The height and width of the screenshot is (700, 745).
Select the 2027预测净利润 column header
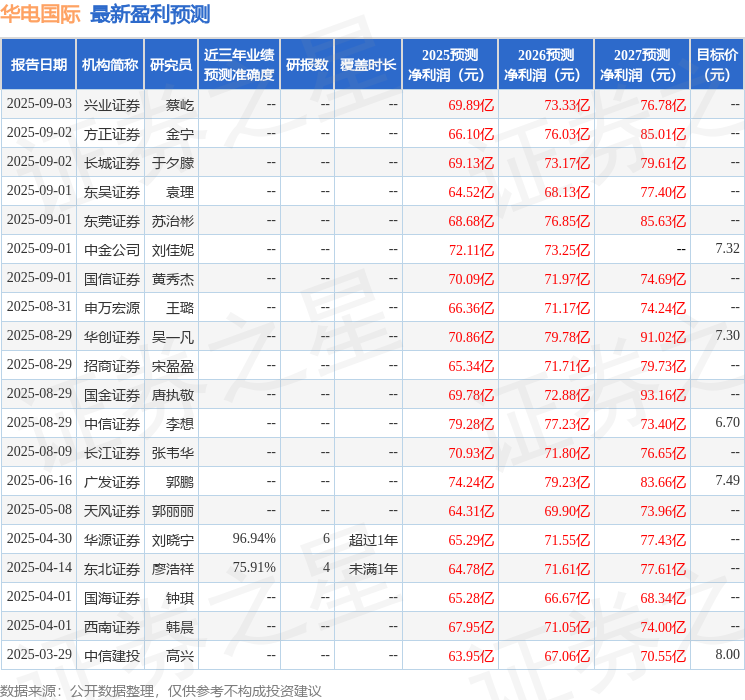pos(642,65)
